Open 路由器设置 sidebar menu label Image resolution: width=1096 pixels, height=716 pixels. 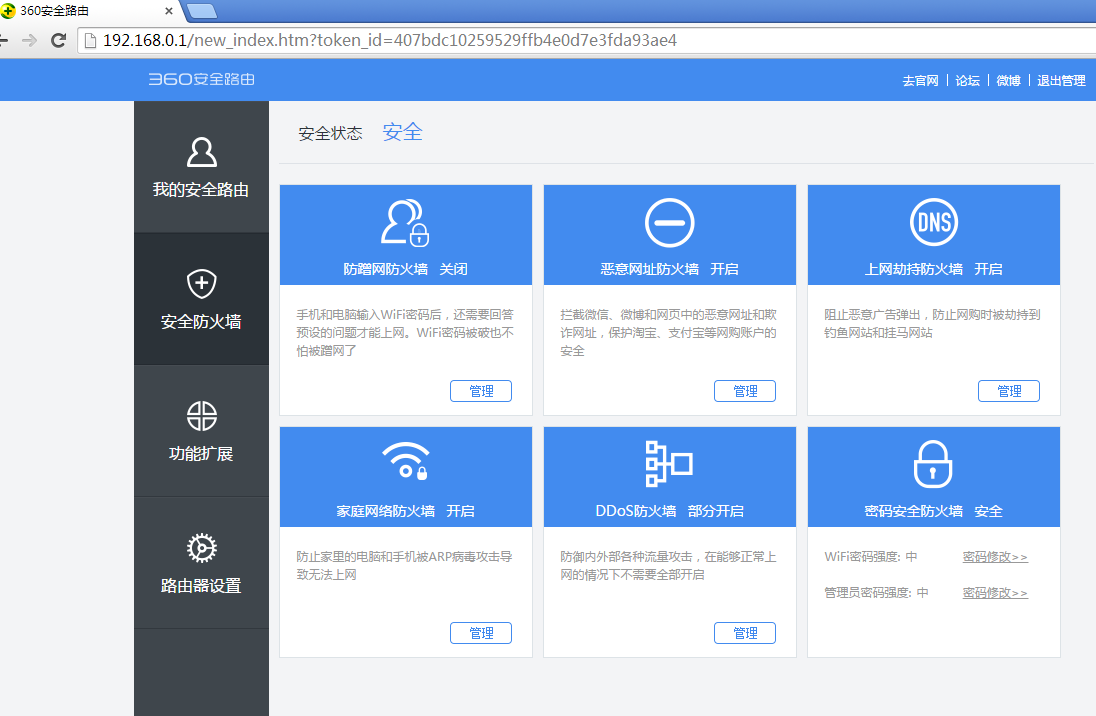click(201, 586)
